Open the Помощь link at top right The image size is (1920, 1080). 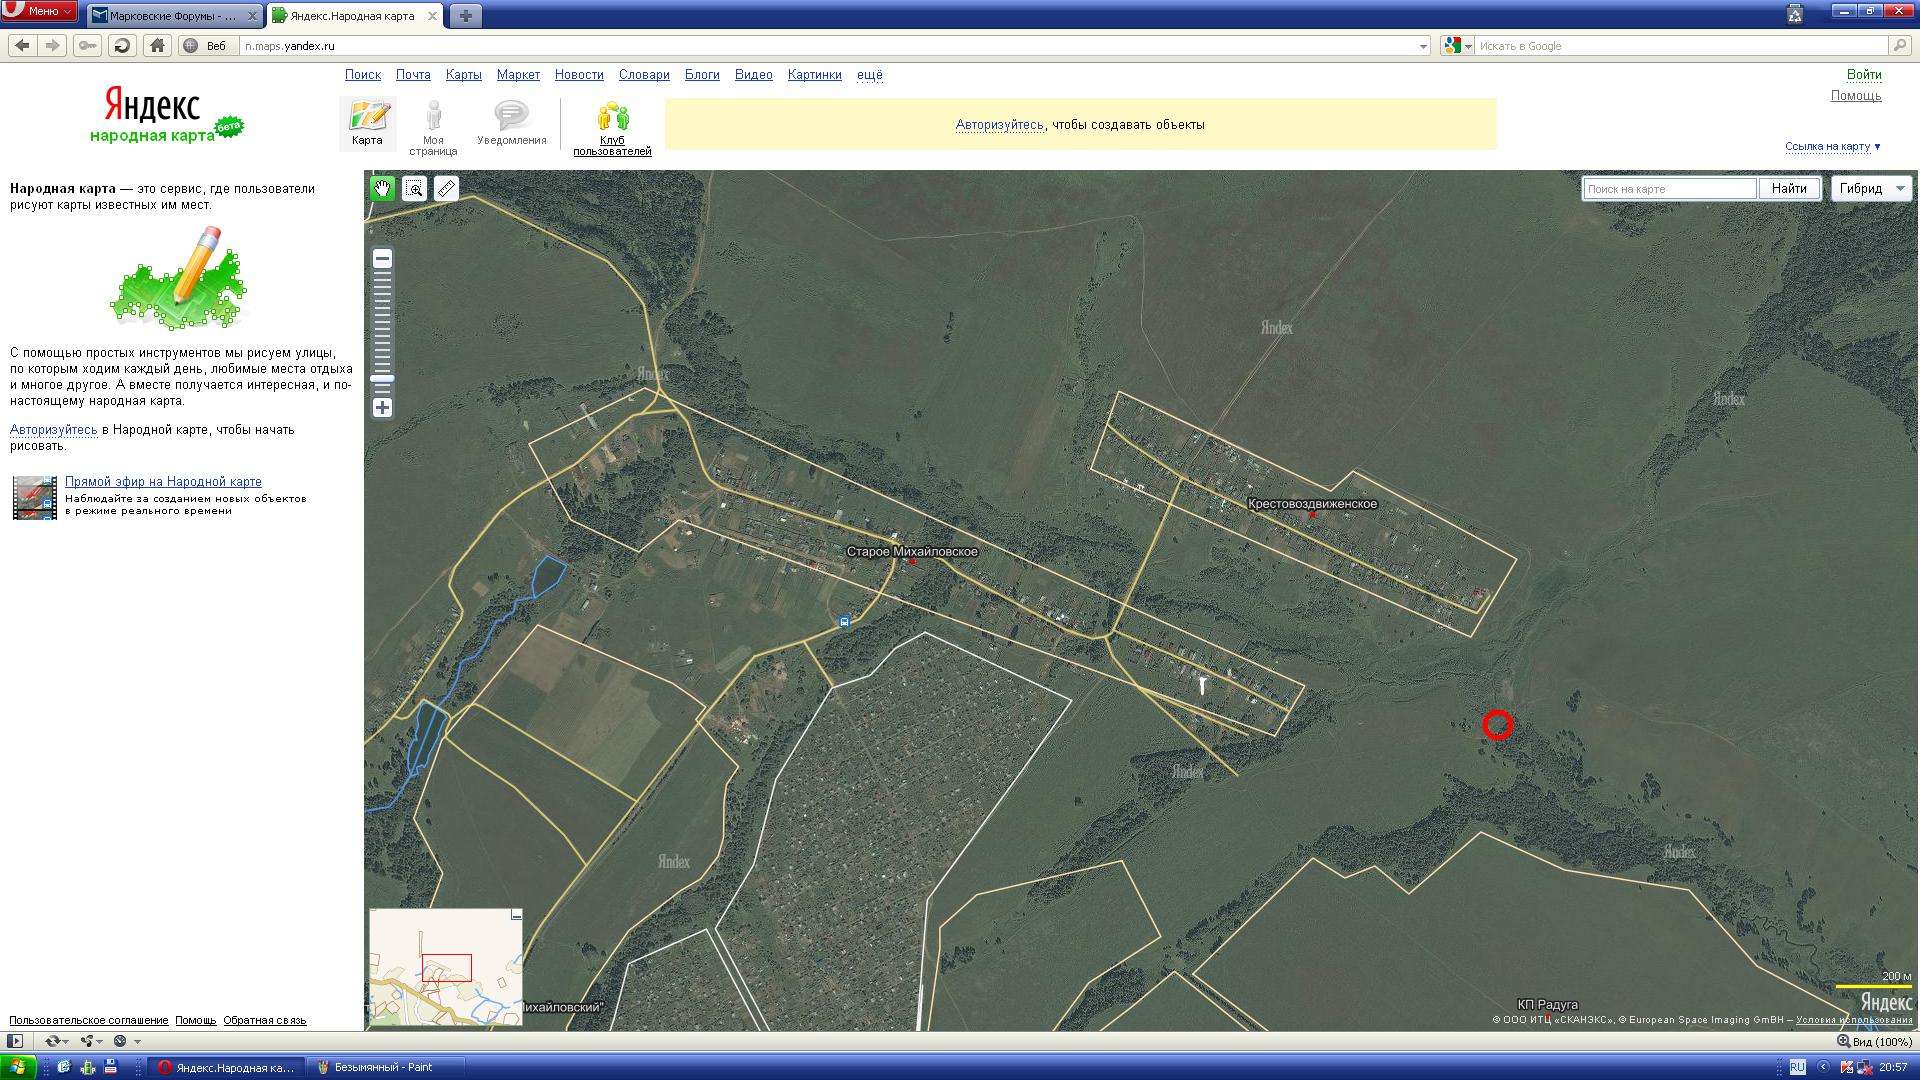coord(1856,96)
